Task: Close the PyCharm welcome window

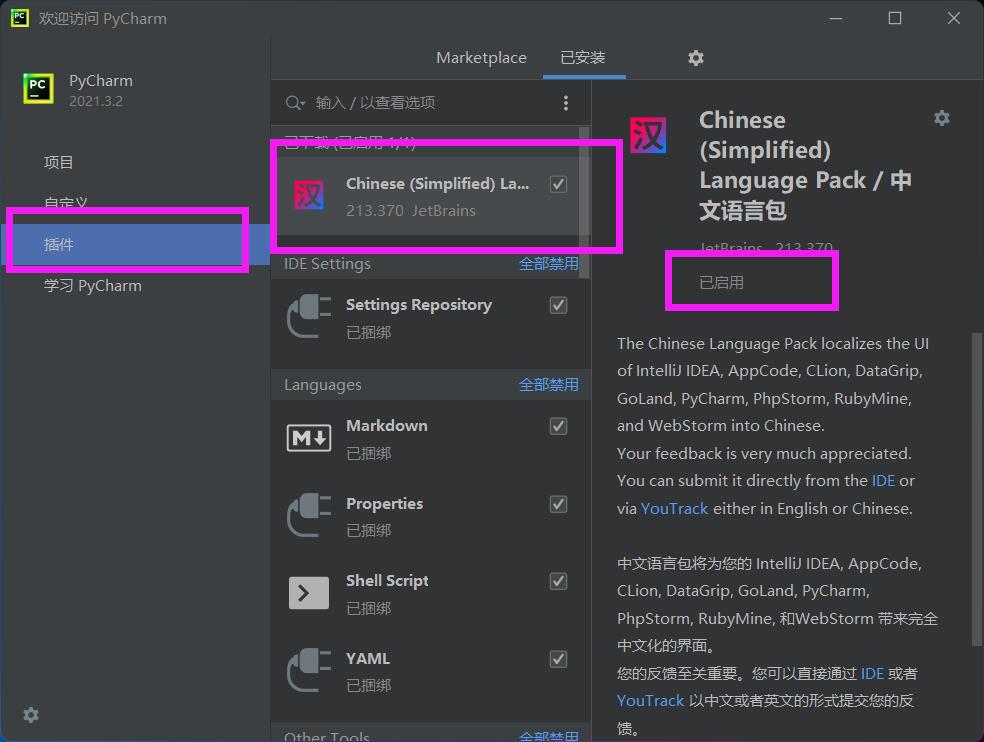Action: click(953, 18)
